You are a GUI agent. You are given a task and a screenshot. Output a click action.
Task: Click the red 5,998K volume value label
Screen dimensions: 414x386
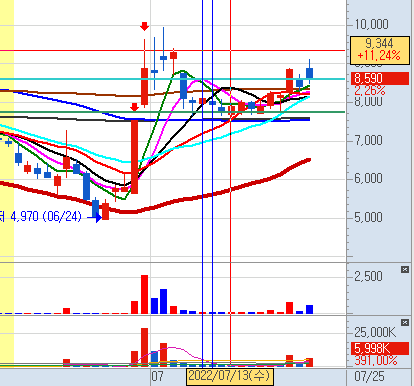[380, 348]
